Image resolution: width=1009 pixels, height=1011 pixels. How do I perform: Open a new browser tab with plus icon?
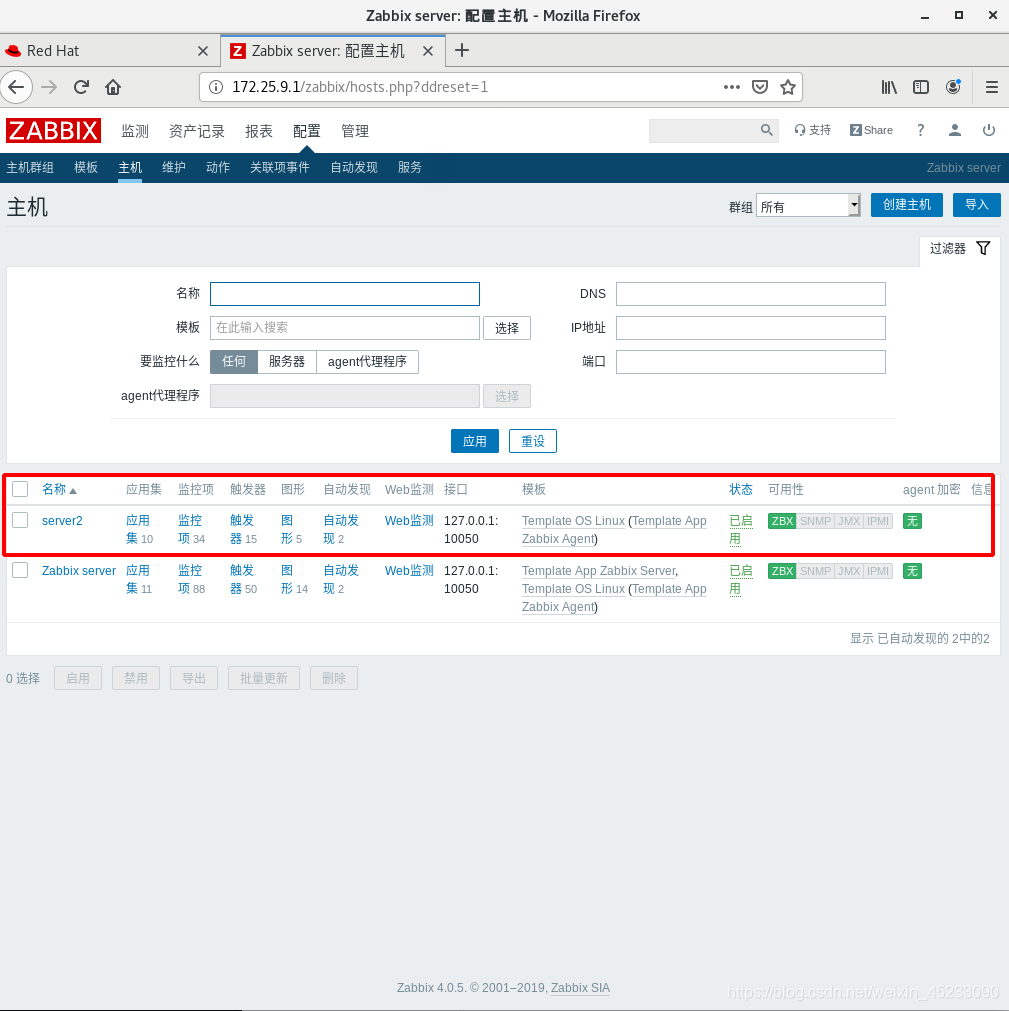point(462,50)
